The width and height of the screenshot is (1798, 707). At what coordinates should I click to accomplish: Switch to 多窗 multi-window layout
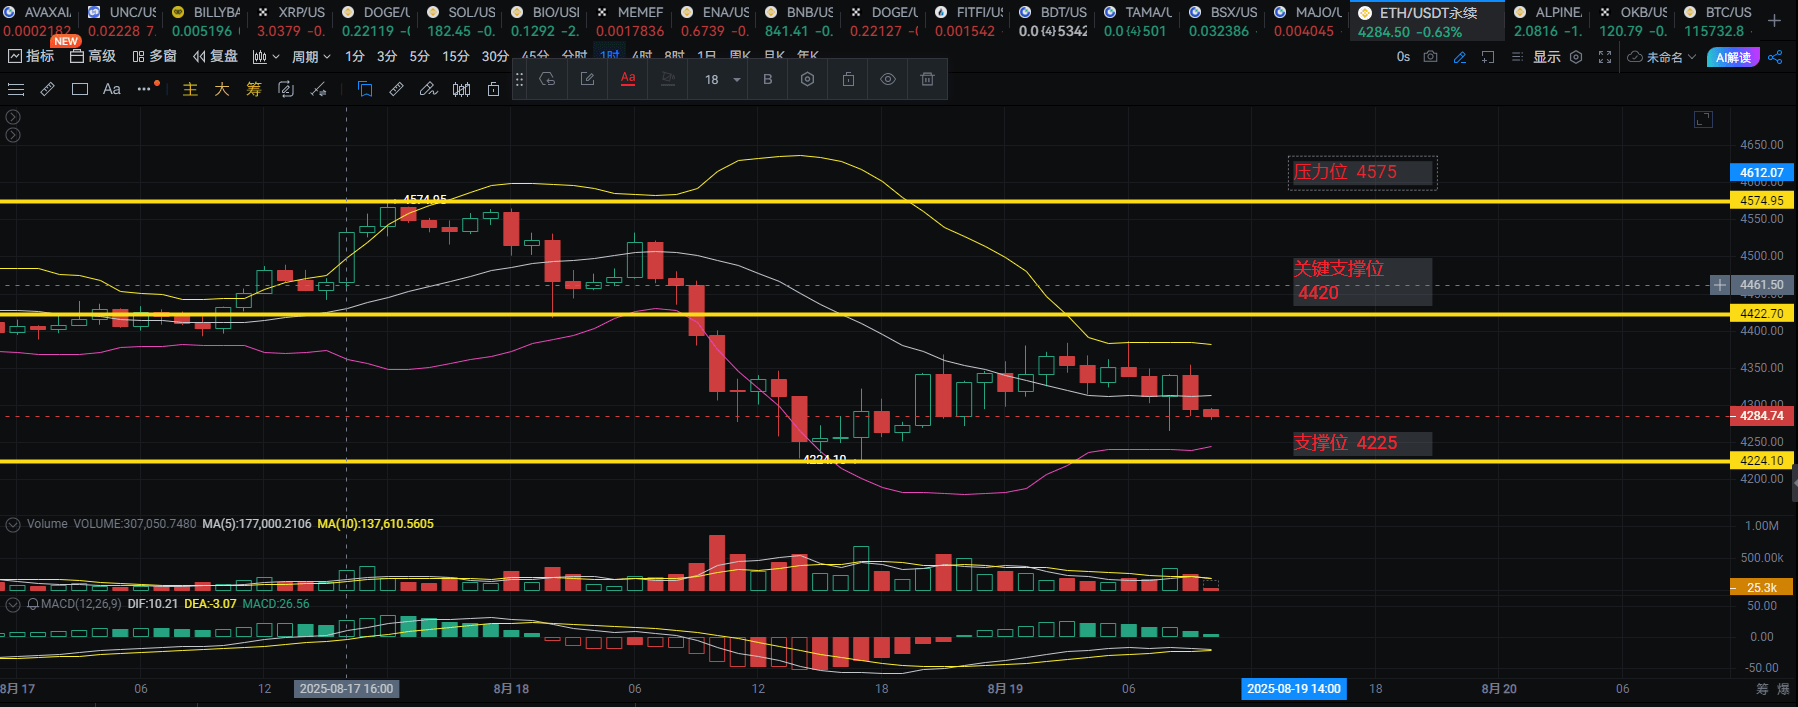[154, 57]
